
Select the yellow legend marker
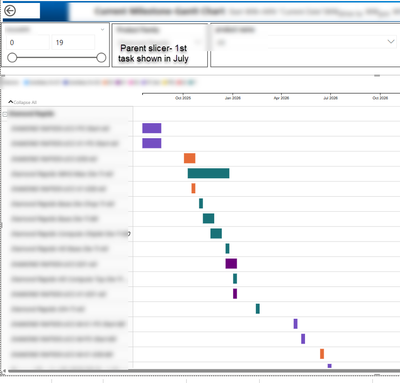pos(165,82)
